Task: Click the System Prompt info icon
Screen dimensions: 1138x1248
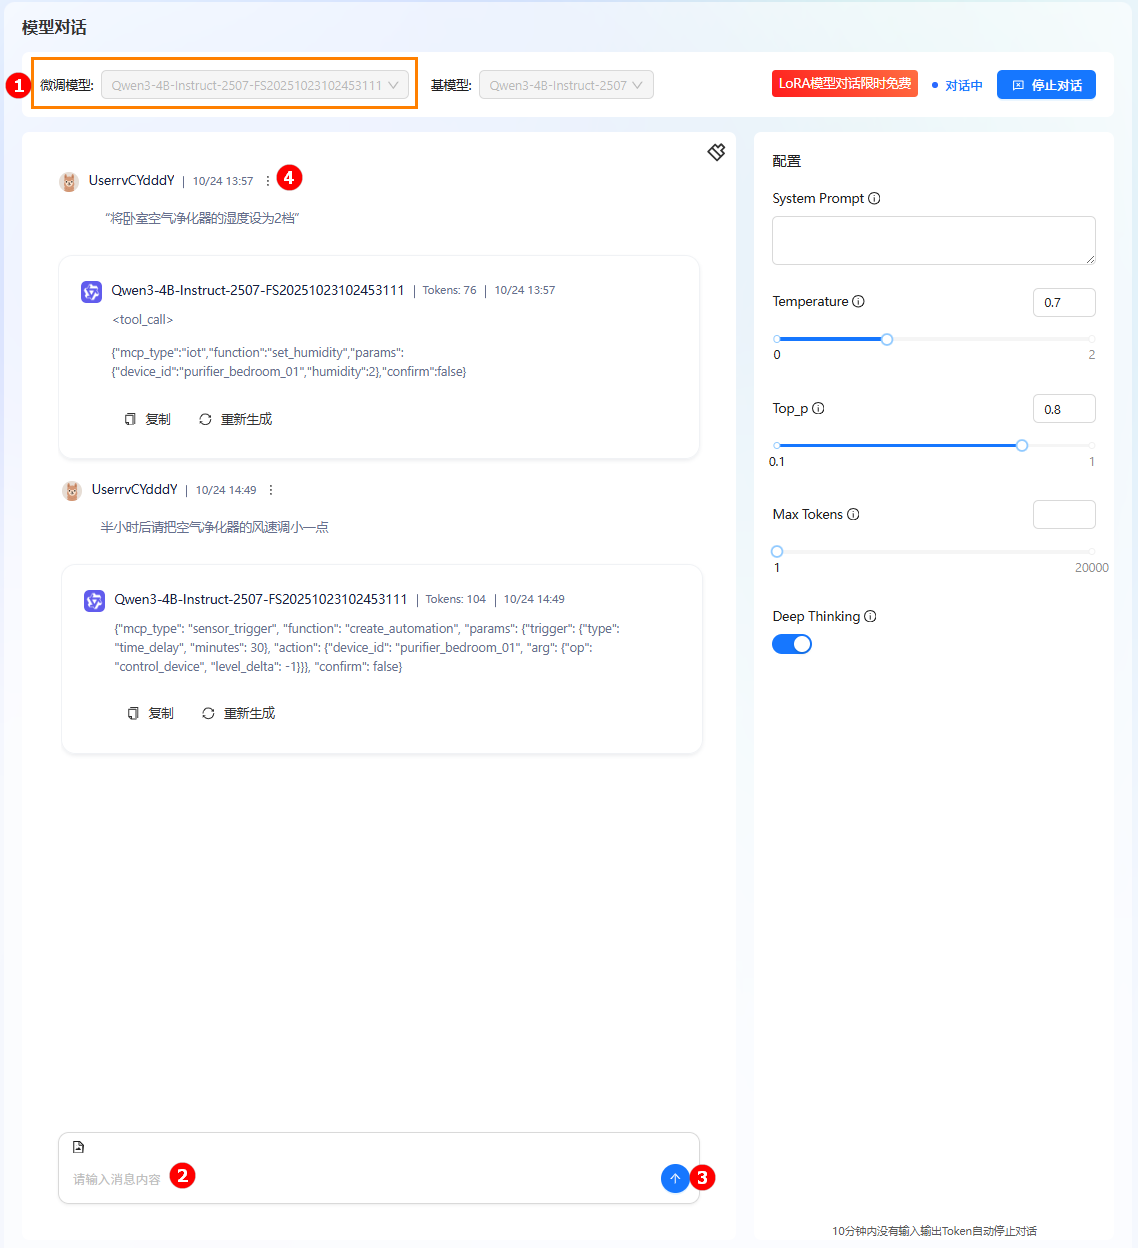Action: coord(874,198)
